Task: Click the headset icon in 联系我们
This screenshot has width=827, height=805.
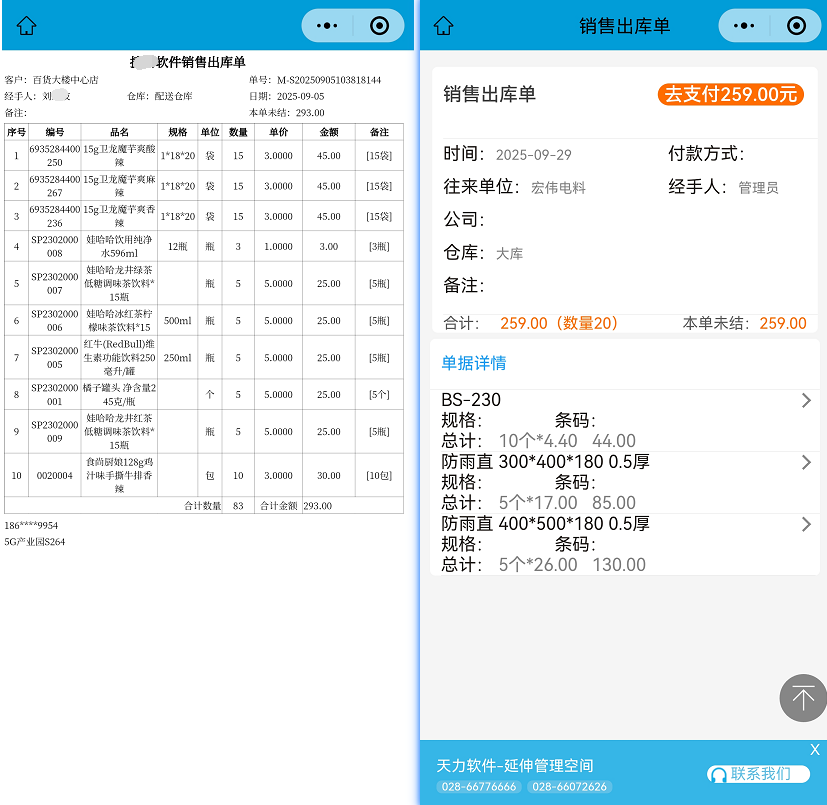Action: click(x=717, y=774)
